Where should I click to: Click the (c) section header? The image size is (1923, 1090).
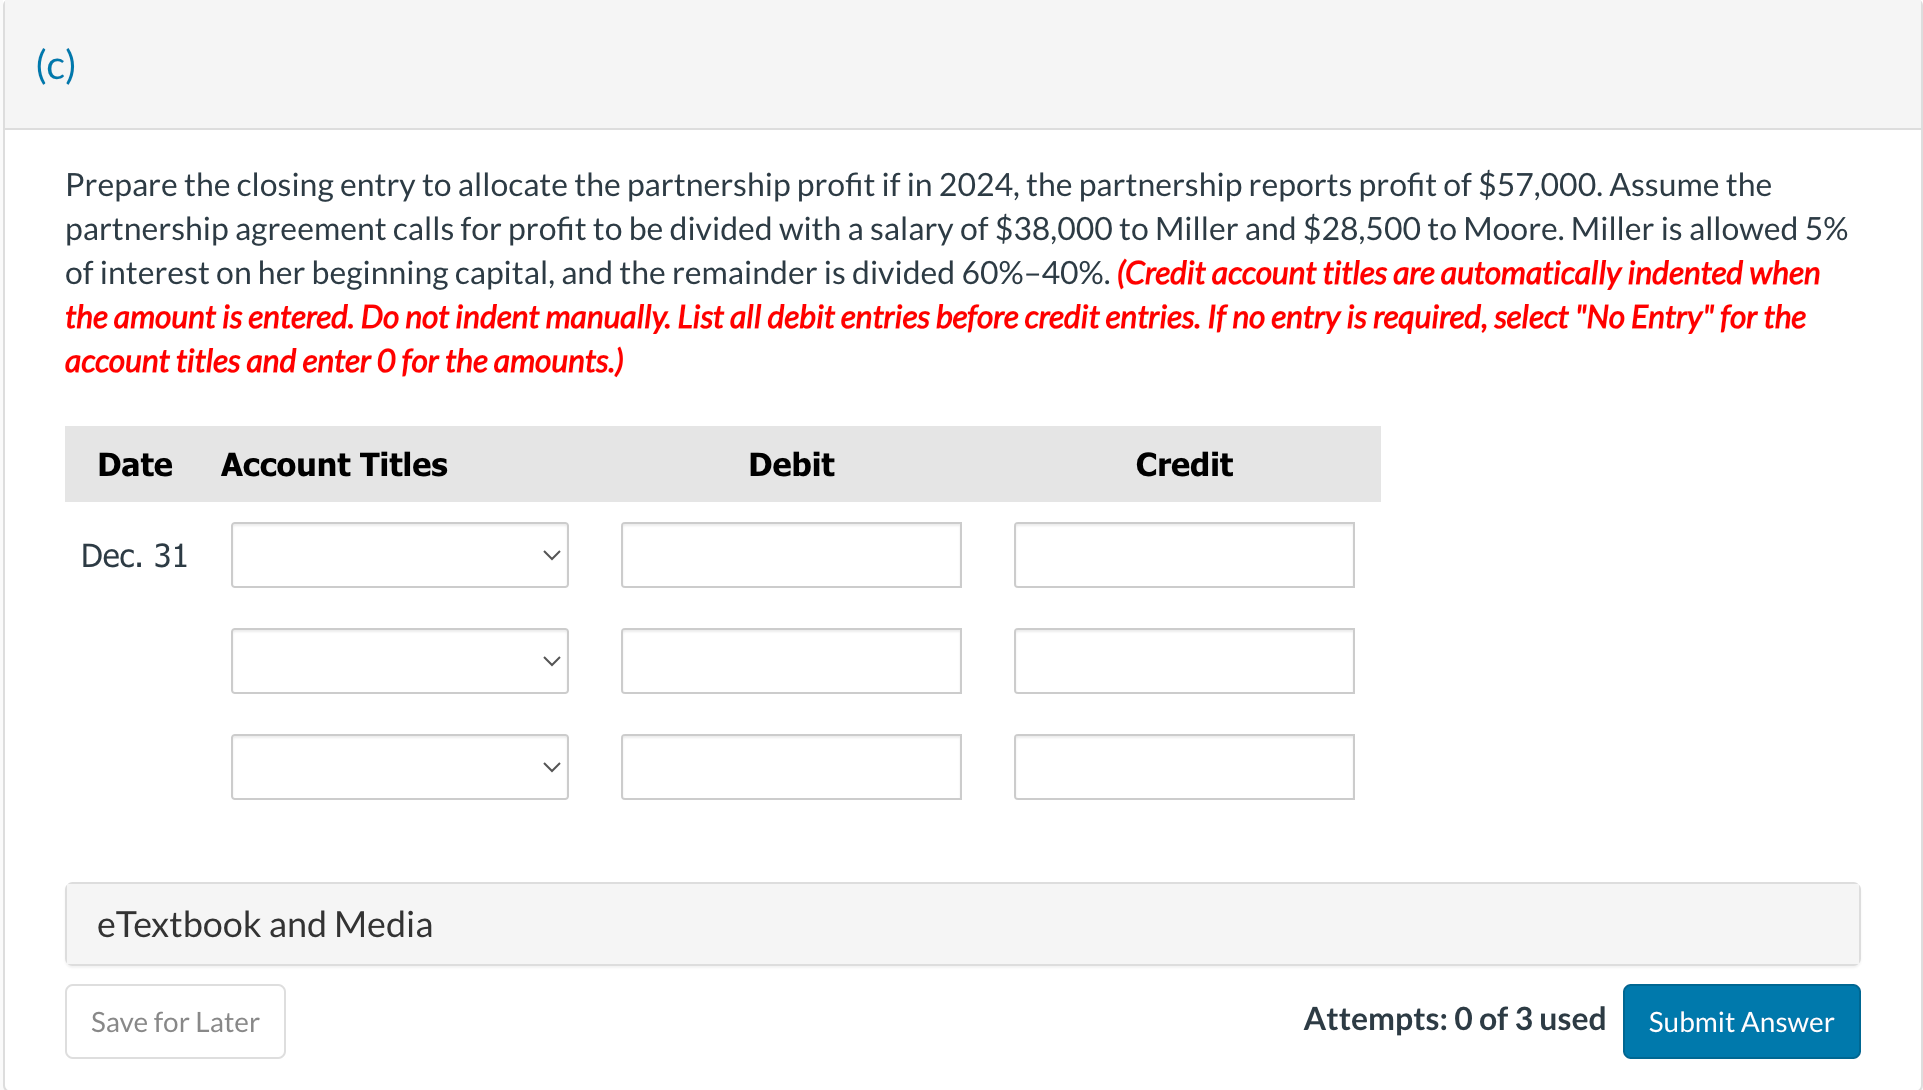coord(56,64)
